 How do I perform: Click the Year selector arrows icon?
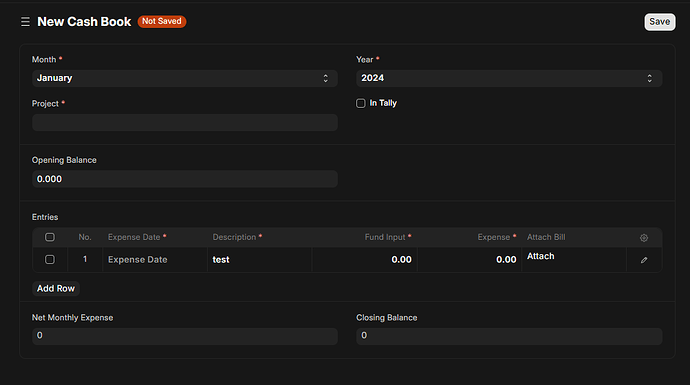(x=650, y=78)
